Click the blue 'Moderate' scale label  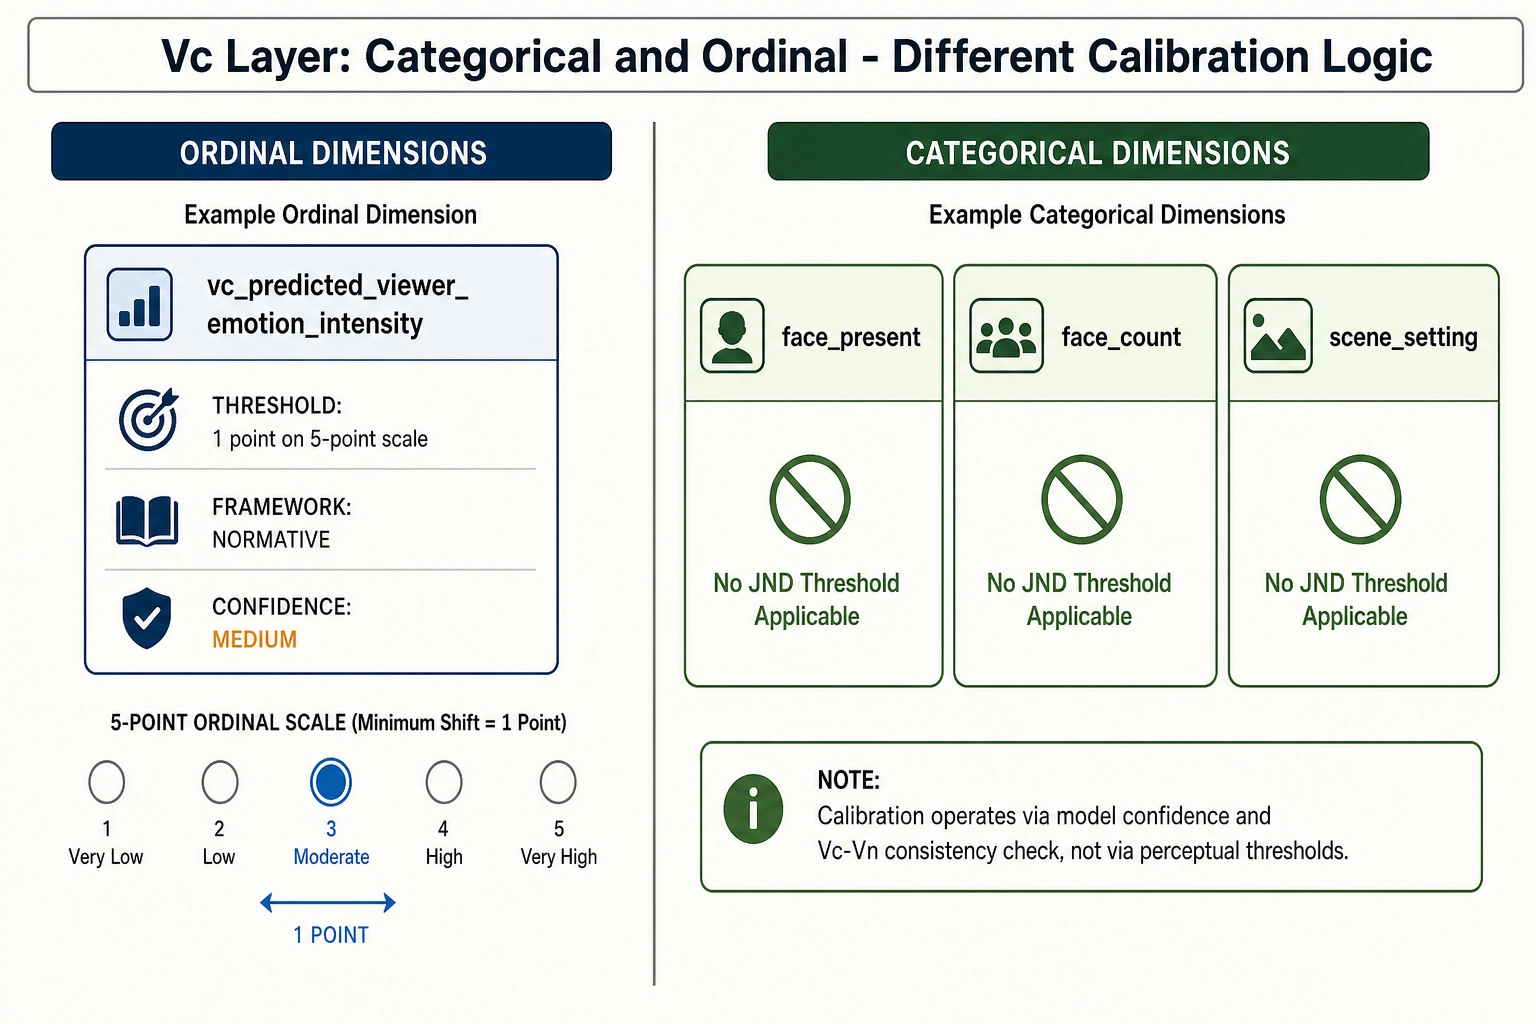331,857
